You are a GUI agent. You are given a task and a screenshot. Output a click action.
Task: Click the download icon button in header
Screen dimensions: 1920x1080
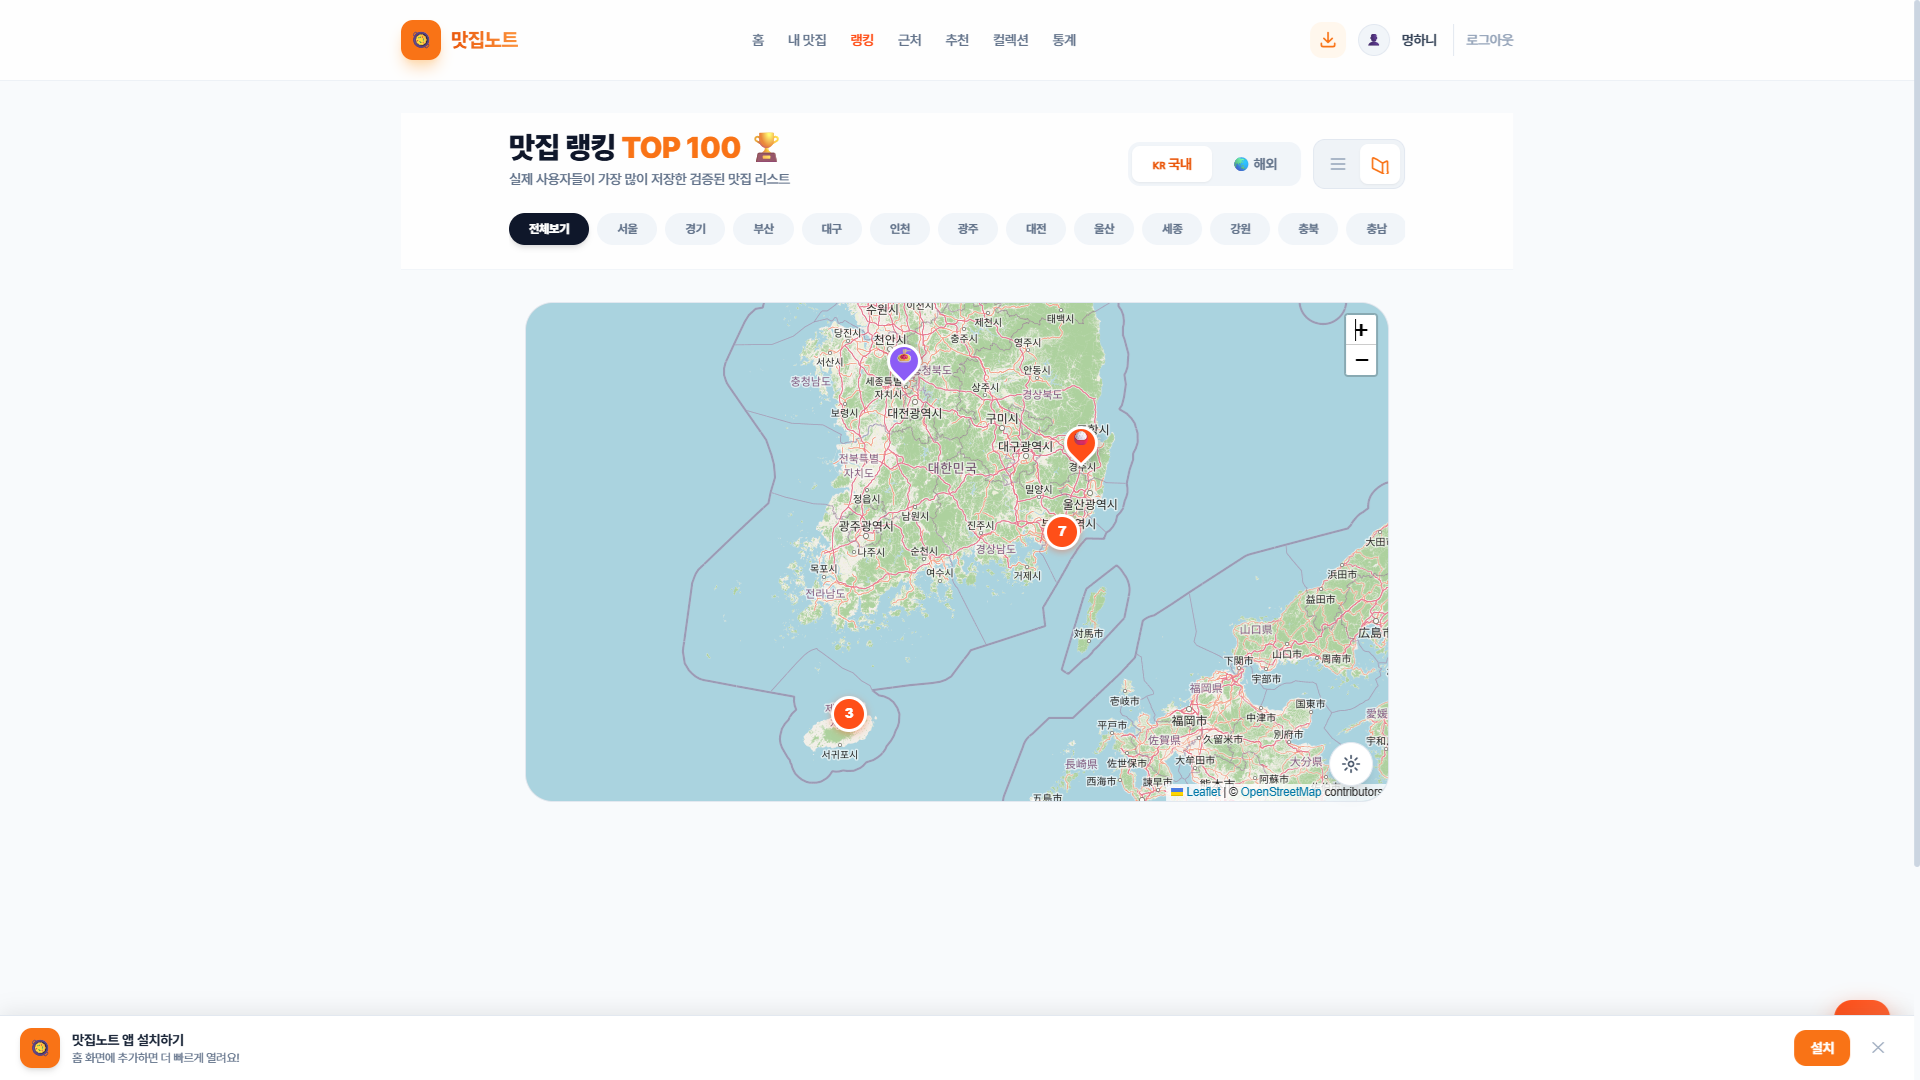click(1328, 40)
